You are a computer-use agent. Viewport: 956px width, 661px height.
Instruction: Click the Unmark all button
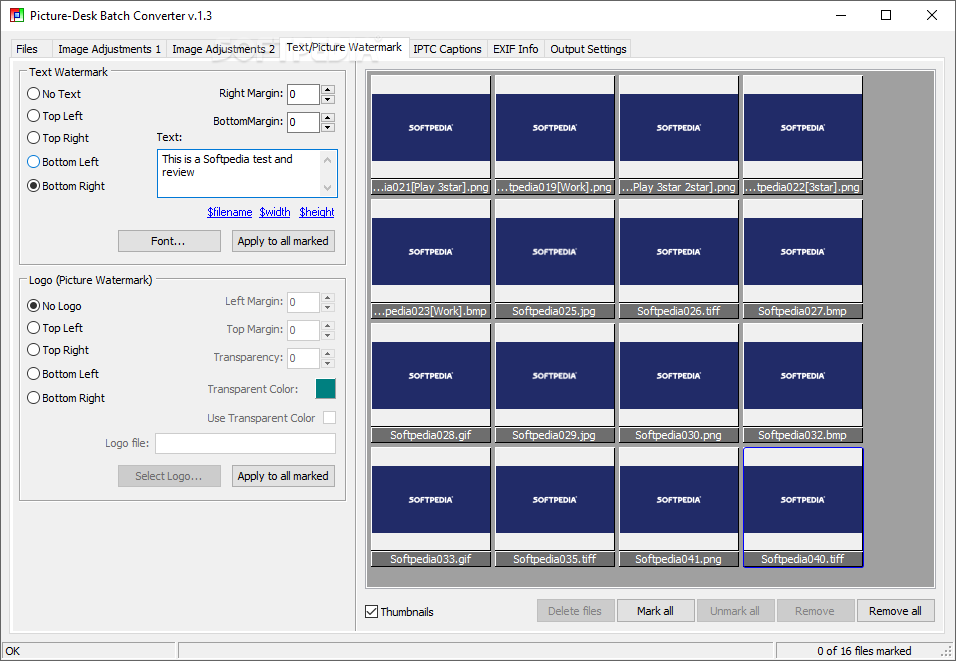(x=735, y=611)
